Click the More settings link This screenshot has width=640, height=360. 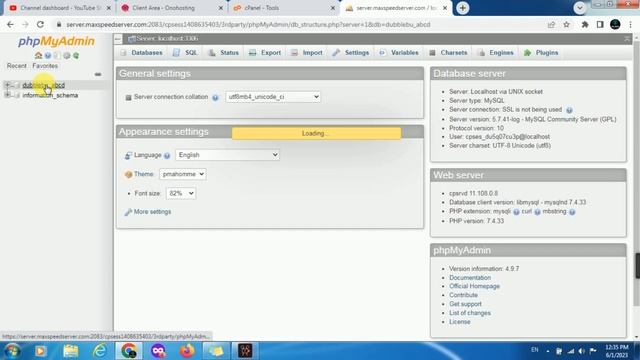click(x=152, y=212)
